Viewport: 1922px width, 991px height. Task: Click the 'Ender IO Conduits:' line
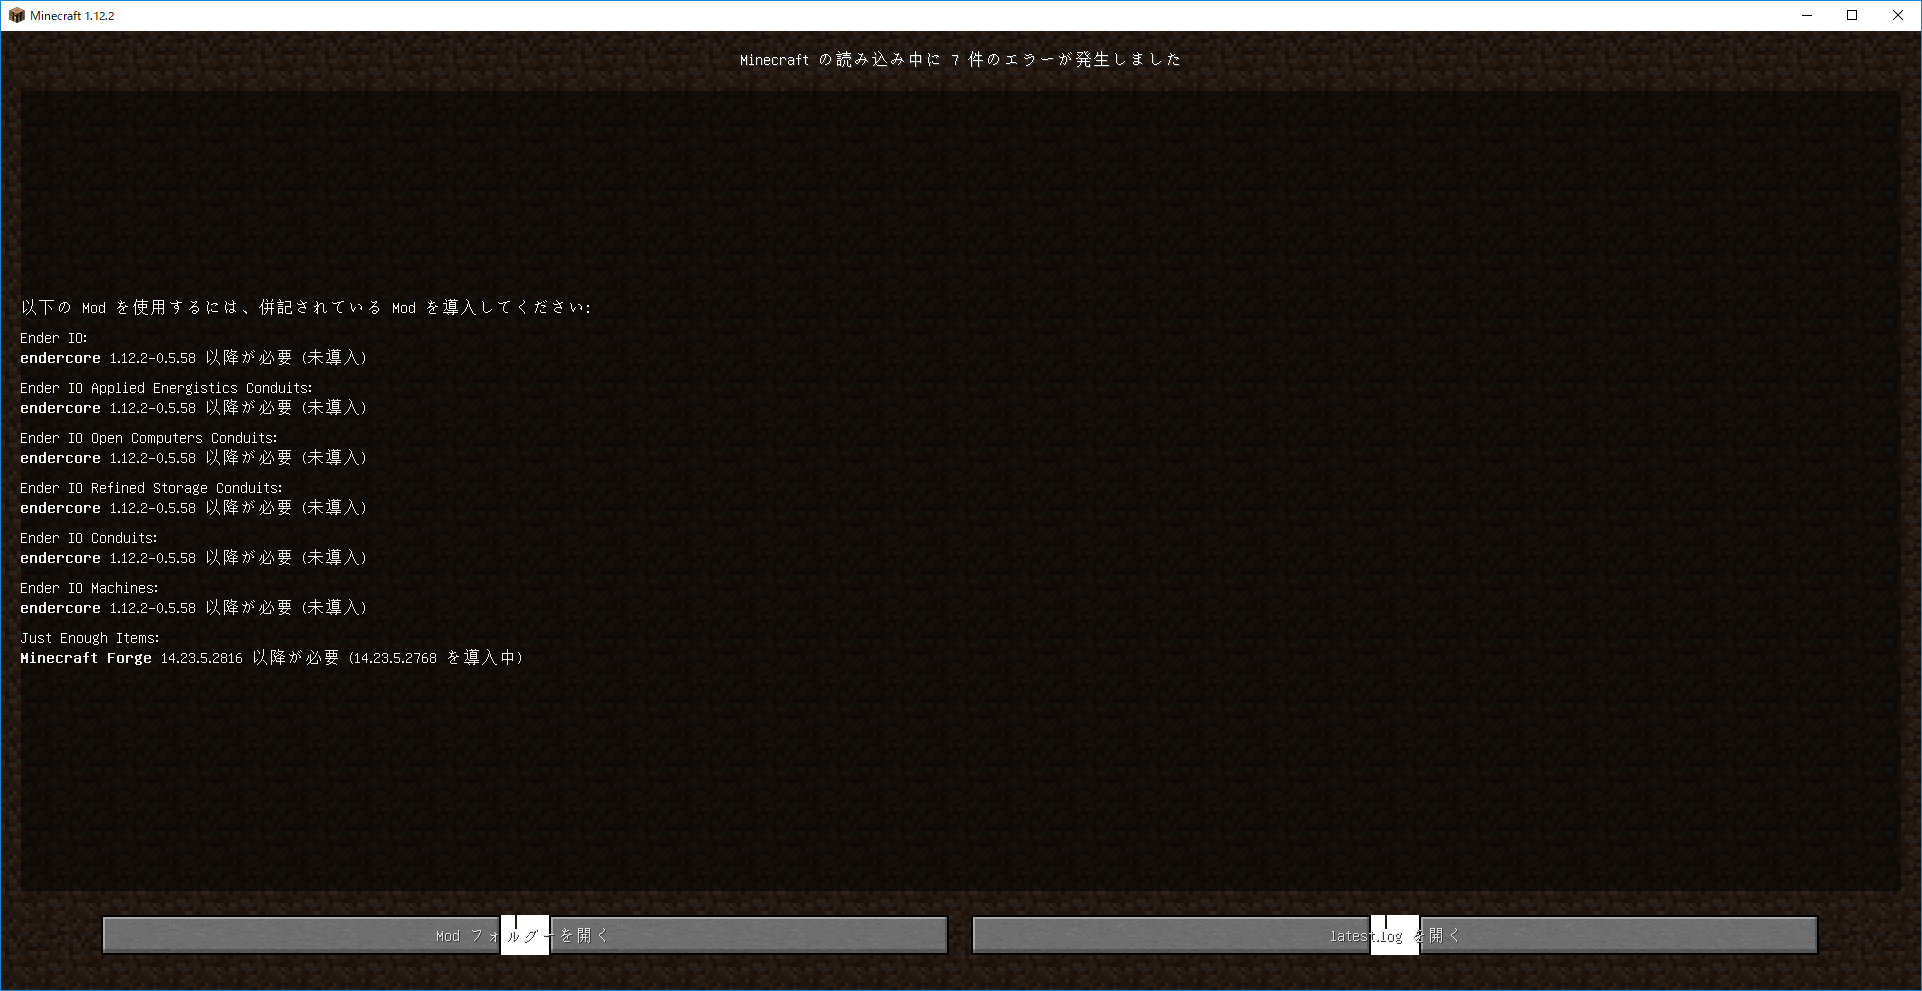89,538
